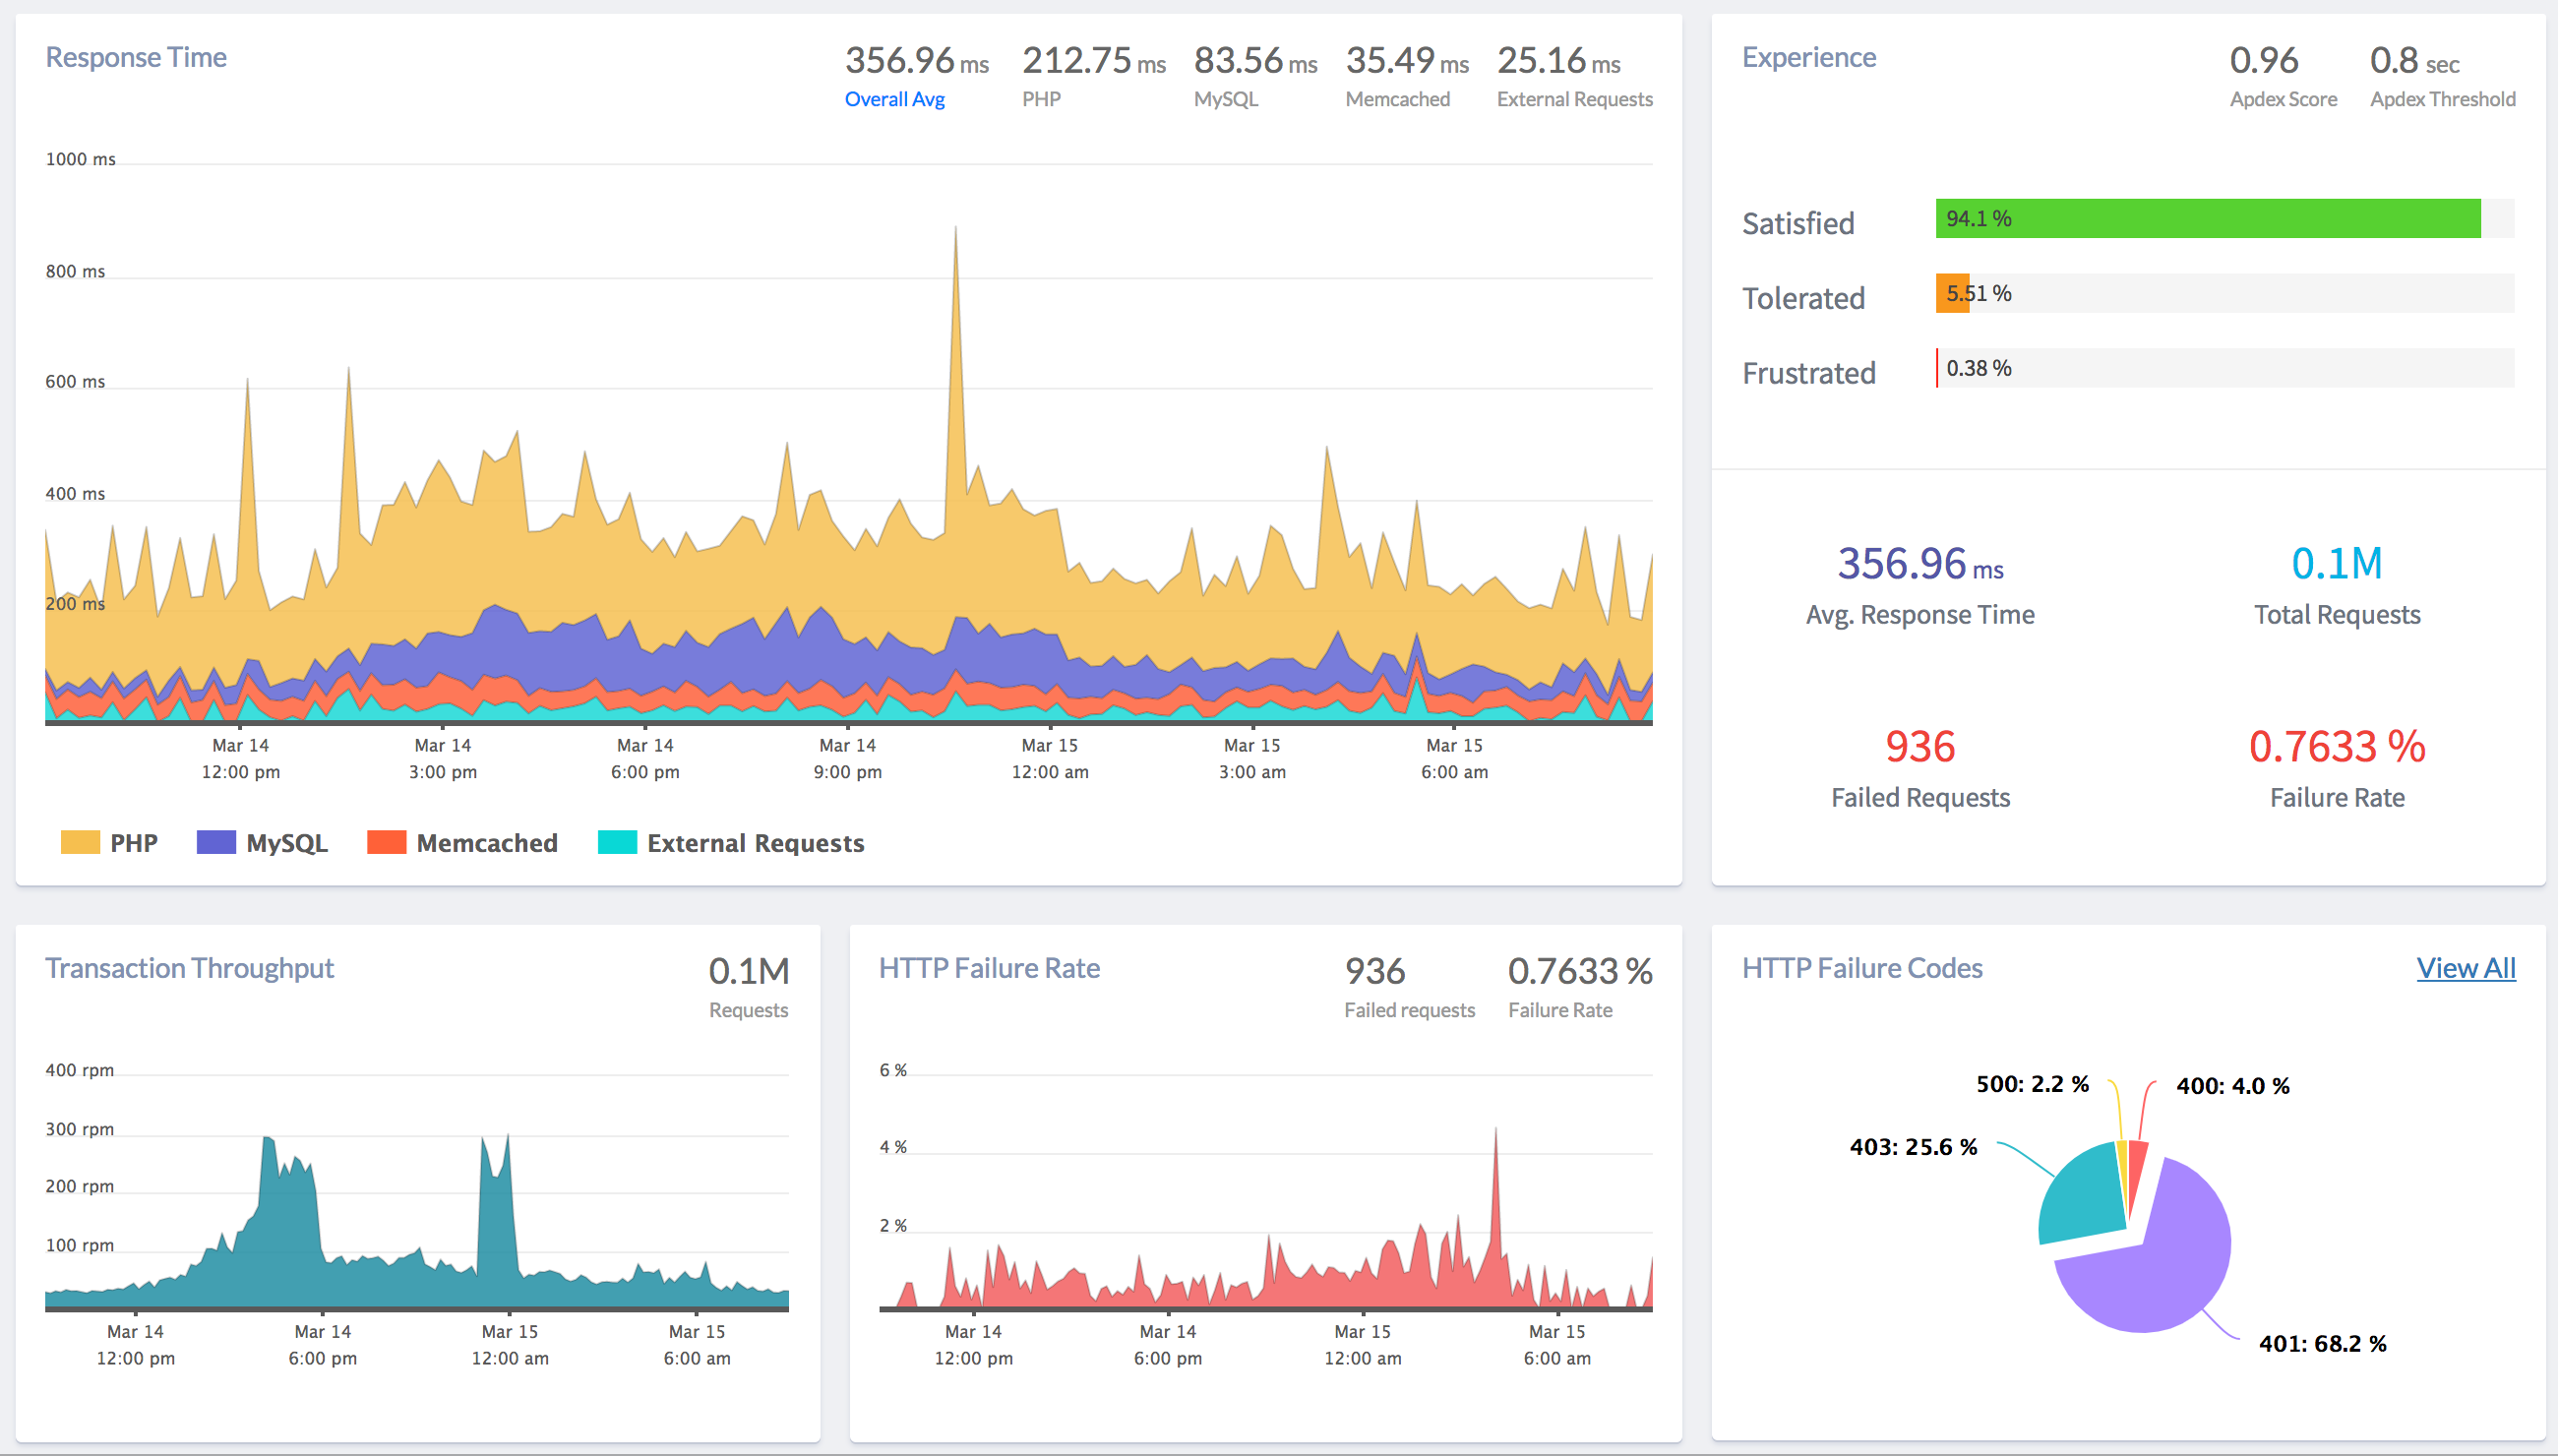
Task: Click the HTTP Failure Rate panel title
Action: (x=989, y=968)
